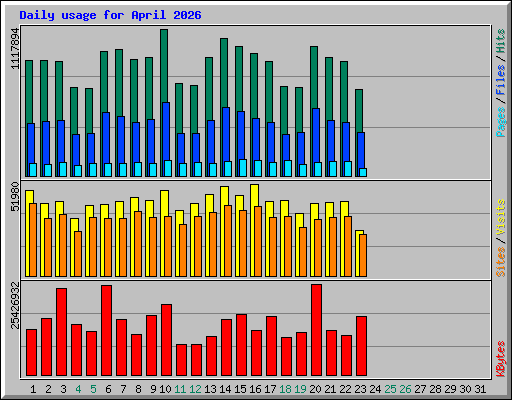Click the green 'Hits' legend label
The height and width of the screenshot is (400, 512).
[500, 41]
